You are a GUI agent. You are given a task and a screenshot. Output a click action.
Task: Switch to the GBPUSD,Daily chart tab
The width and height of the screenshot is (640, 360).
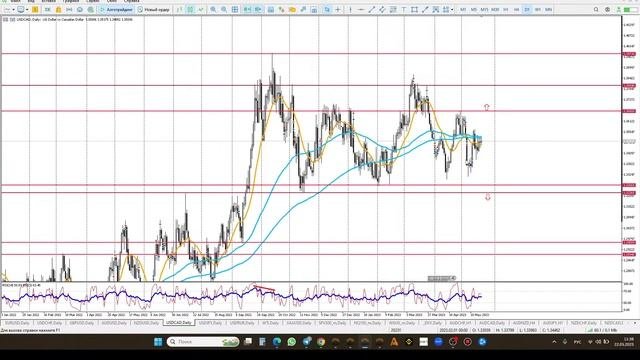pos(82,323)
